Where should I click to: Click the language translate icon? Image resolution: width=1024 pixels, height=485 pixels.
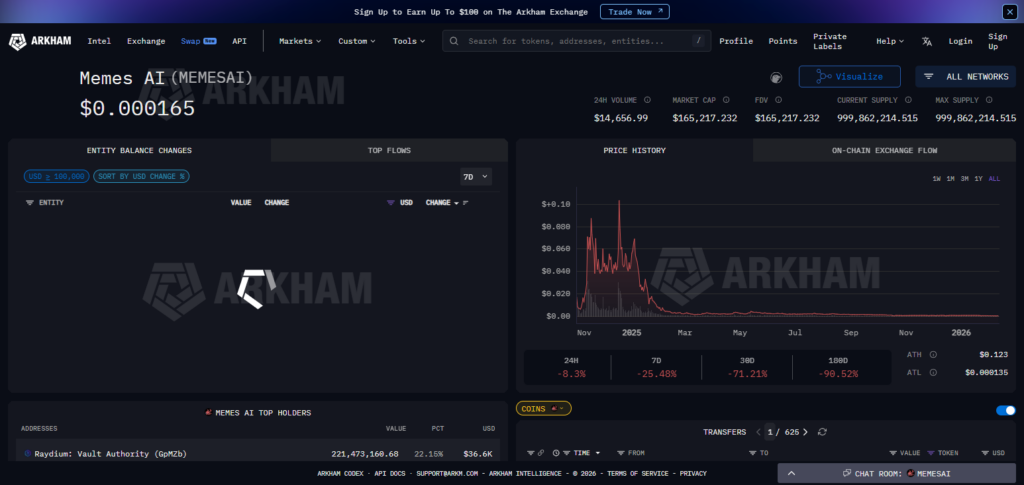(x=927, y=41)
